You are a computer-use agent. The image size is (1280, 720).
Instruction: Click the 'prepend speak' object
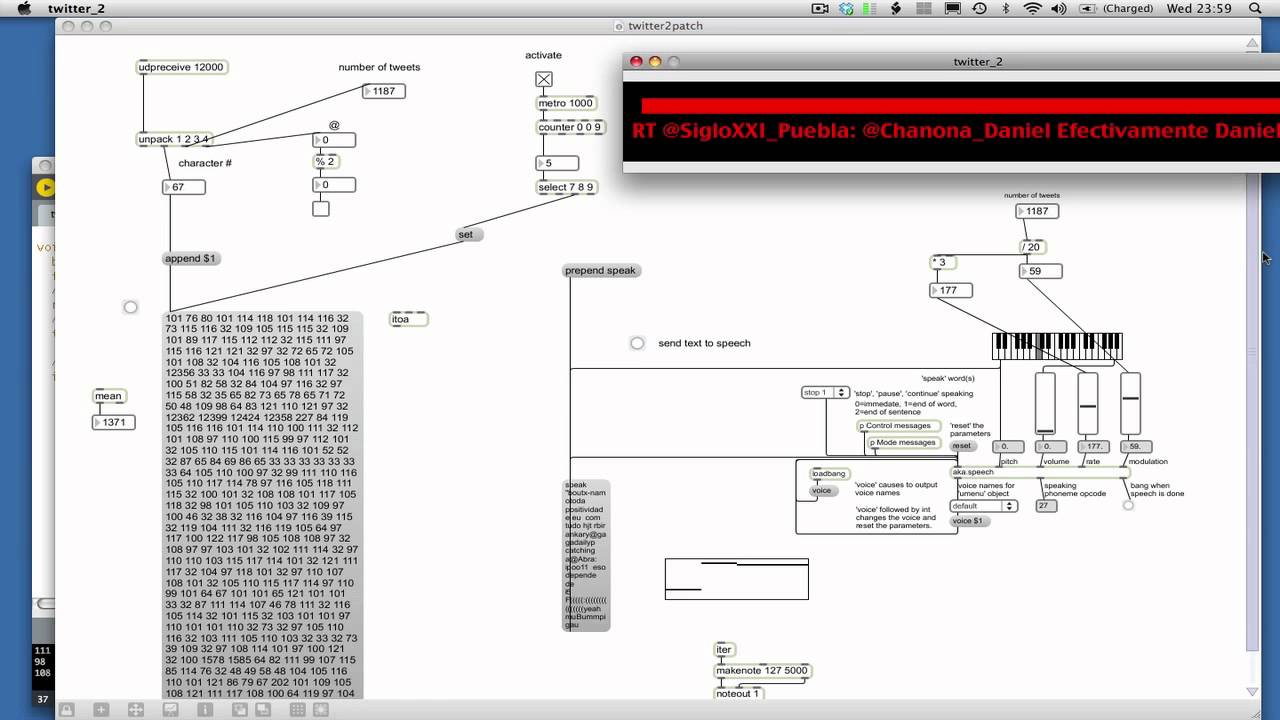pos(600,271)
